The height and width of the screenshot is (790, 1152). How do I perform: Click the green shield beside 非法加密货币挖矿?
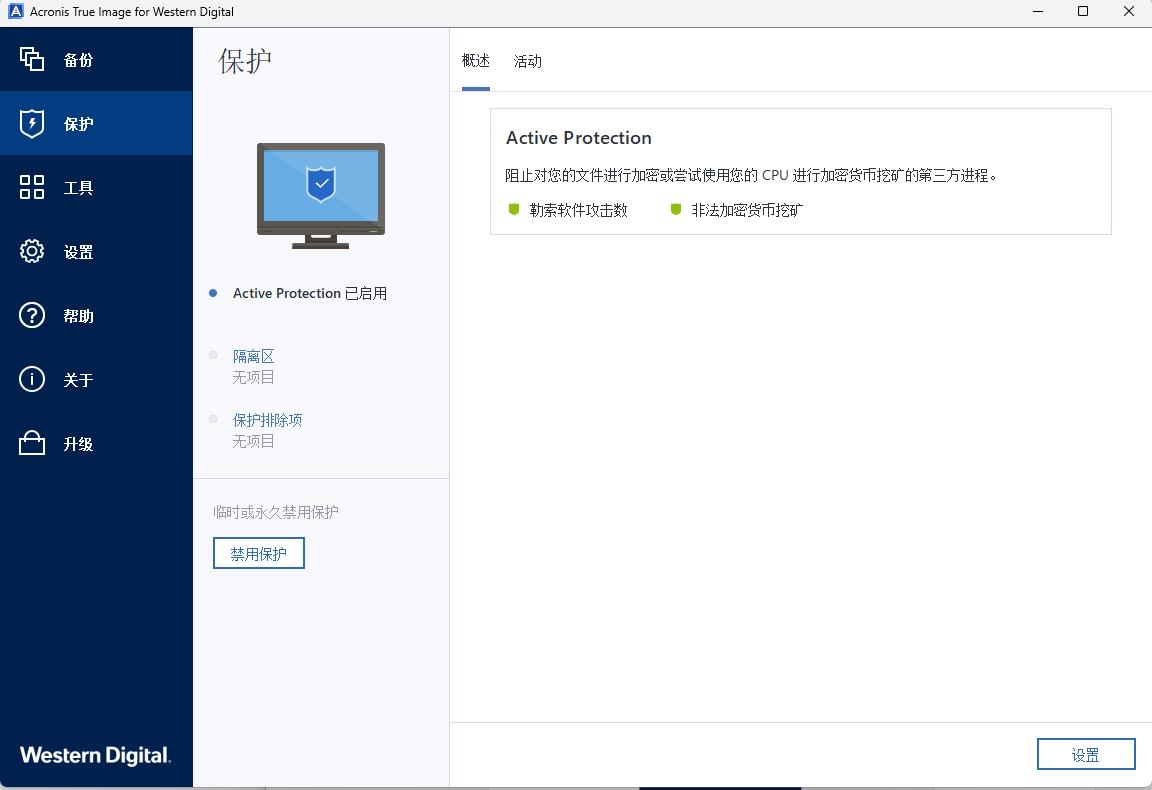(x=676, y=209)
